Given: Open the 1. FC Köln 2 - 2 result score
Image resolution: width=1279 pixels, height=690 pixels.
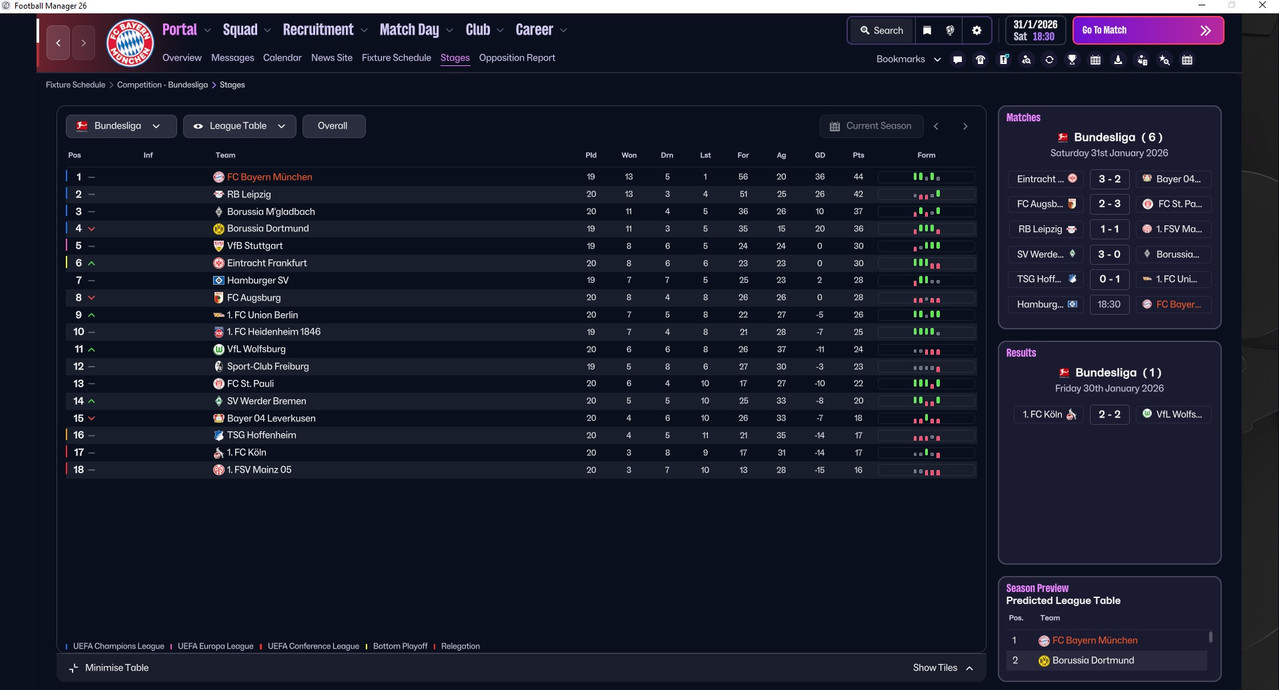Looking at the screenshot, I should click(1109, 414).
